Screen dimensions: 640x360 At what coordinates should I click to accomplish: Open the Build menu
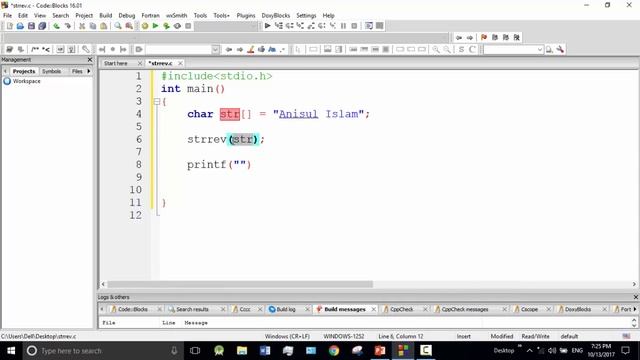click(106, 16)
